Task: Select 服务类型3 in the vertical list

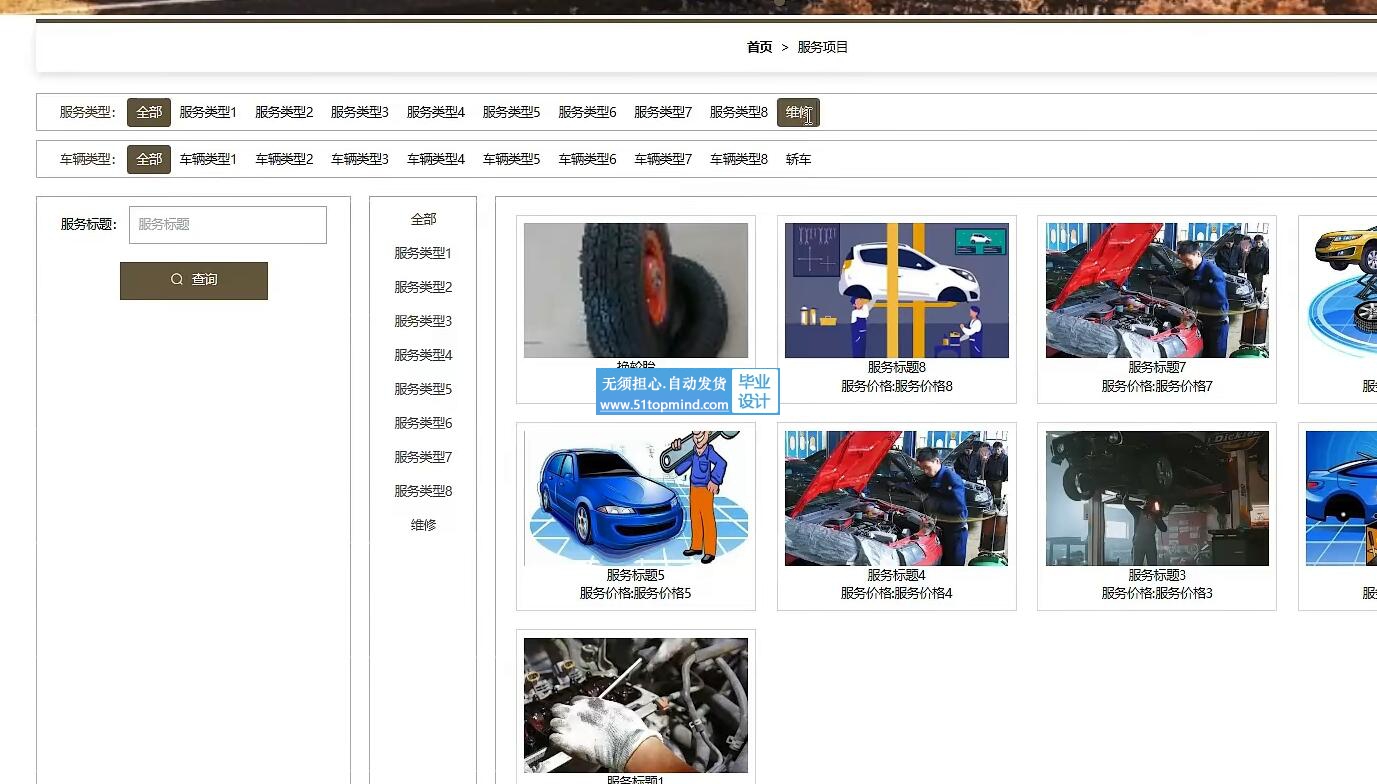Action: (x=423, y=321)
